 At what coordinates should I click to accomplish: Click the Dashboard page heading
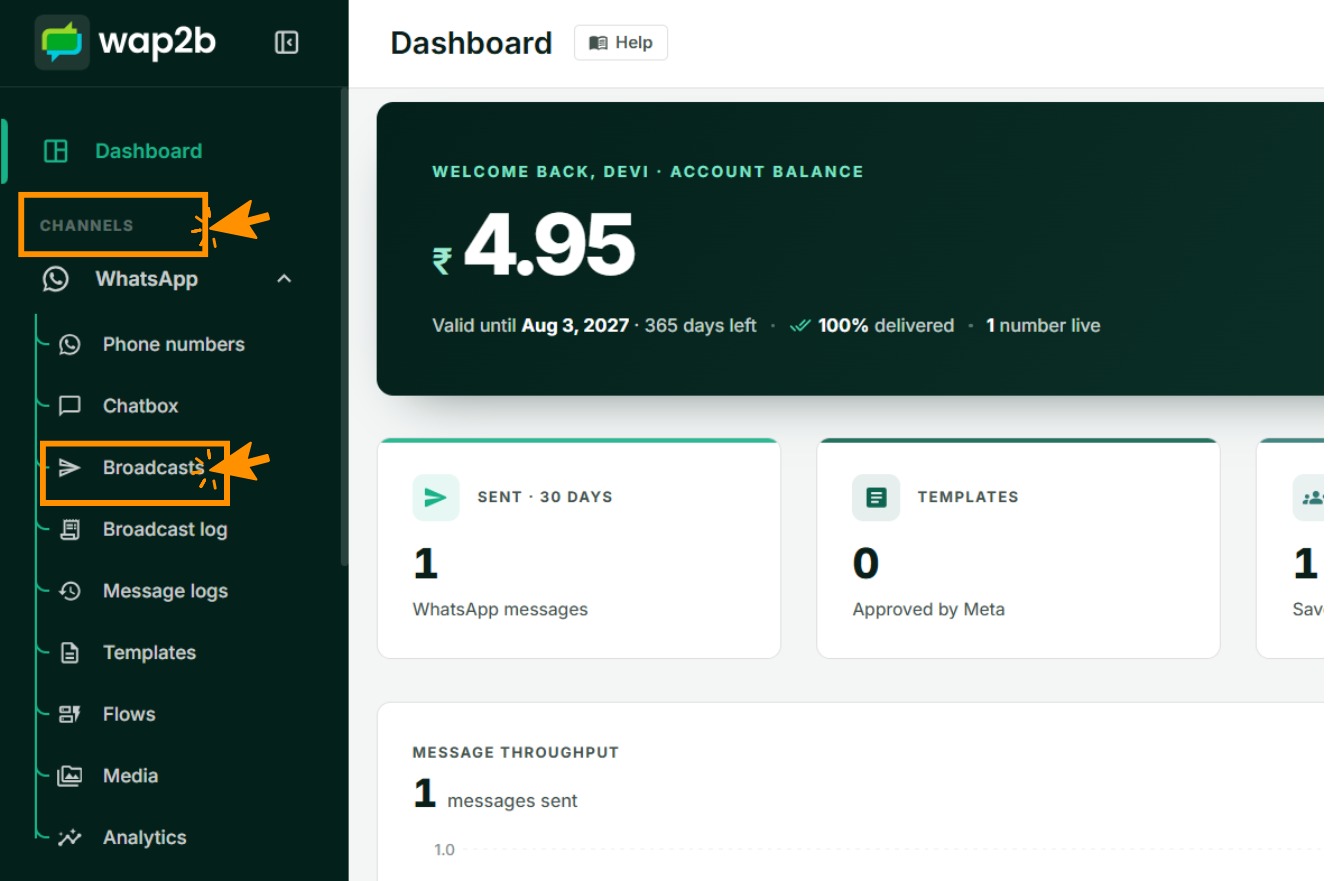(x=471, y=43)
